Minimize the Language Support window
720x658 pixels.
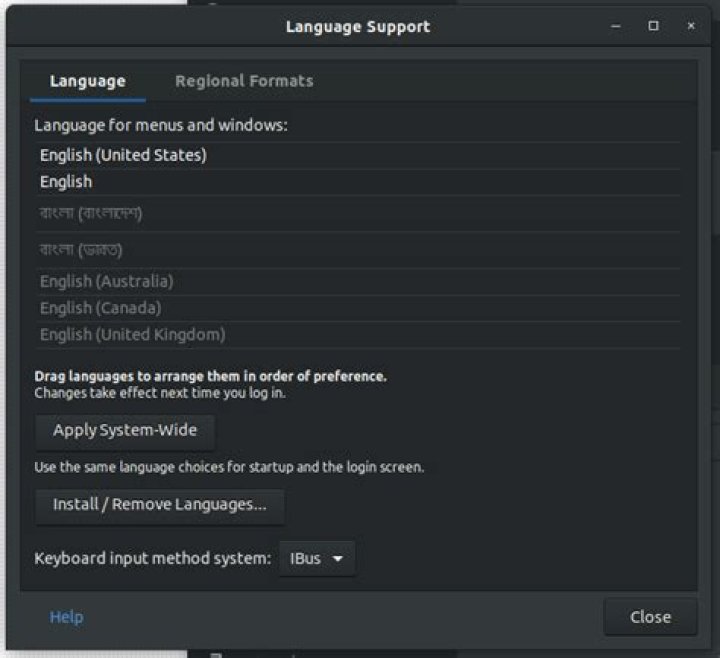pos(616,26)
